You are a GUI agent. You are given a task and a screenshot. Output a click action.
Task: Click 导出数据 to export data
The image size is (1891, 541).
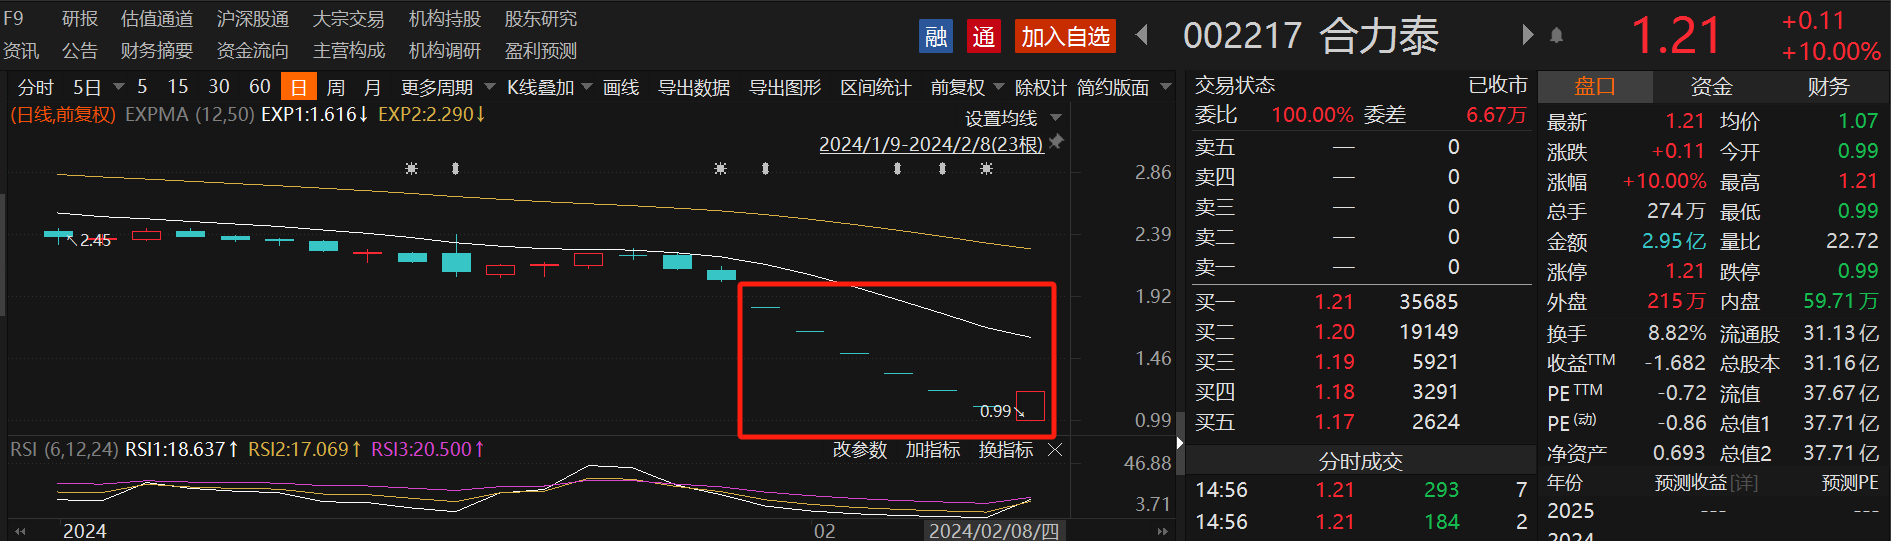(694, 87)
